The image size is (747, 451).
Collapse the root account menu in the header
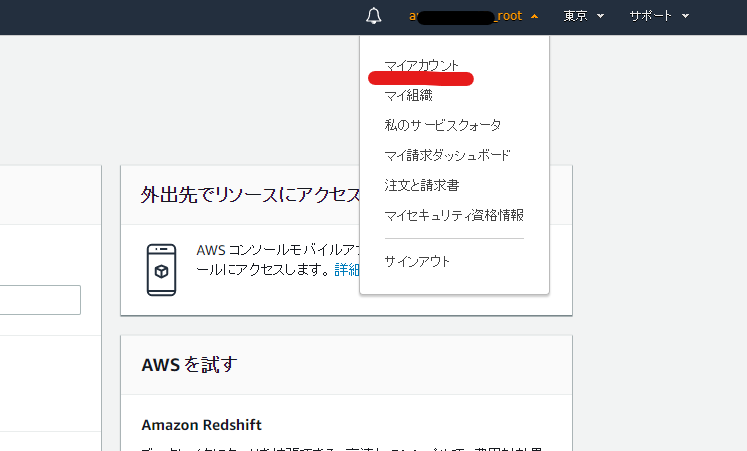(474, 16)
